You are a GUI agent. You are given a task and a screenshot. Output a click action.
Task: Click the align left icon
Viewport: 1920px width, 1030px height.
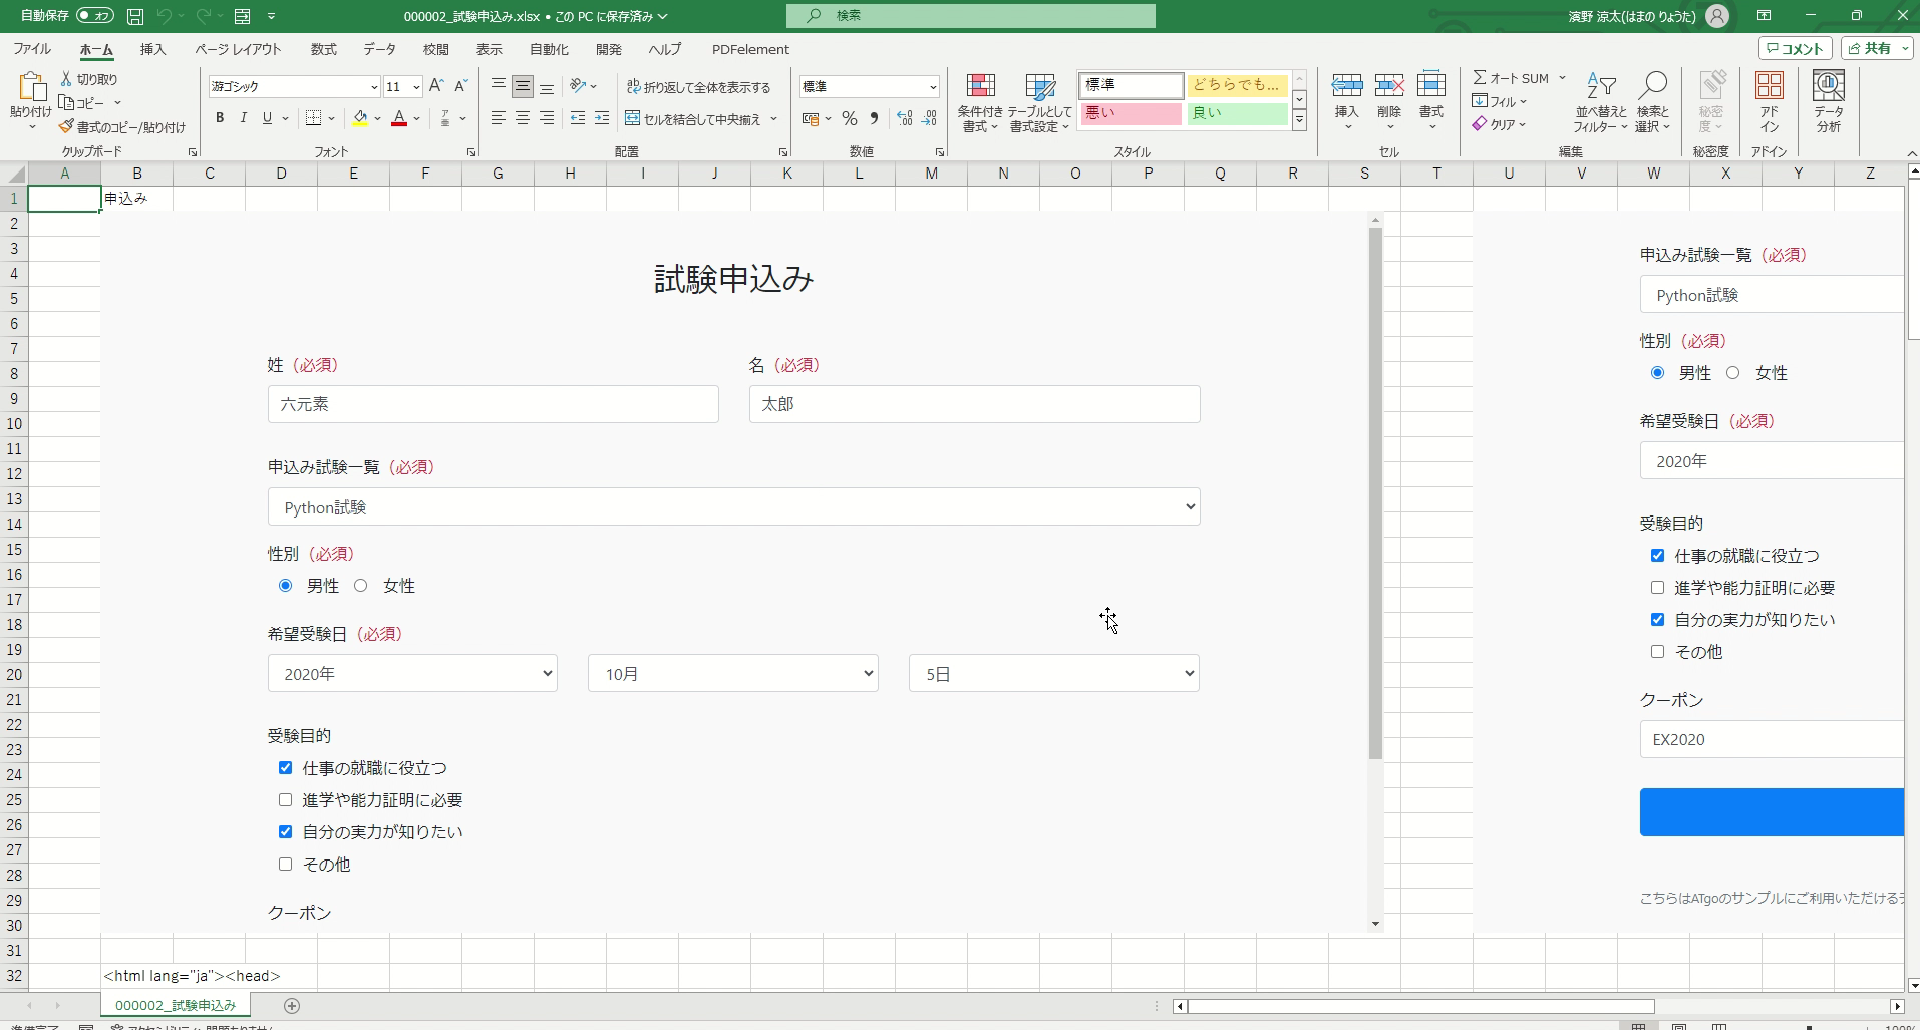click(499, 119)
